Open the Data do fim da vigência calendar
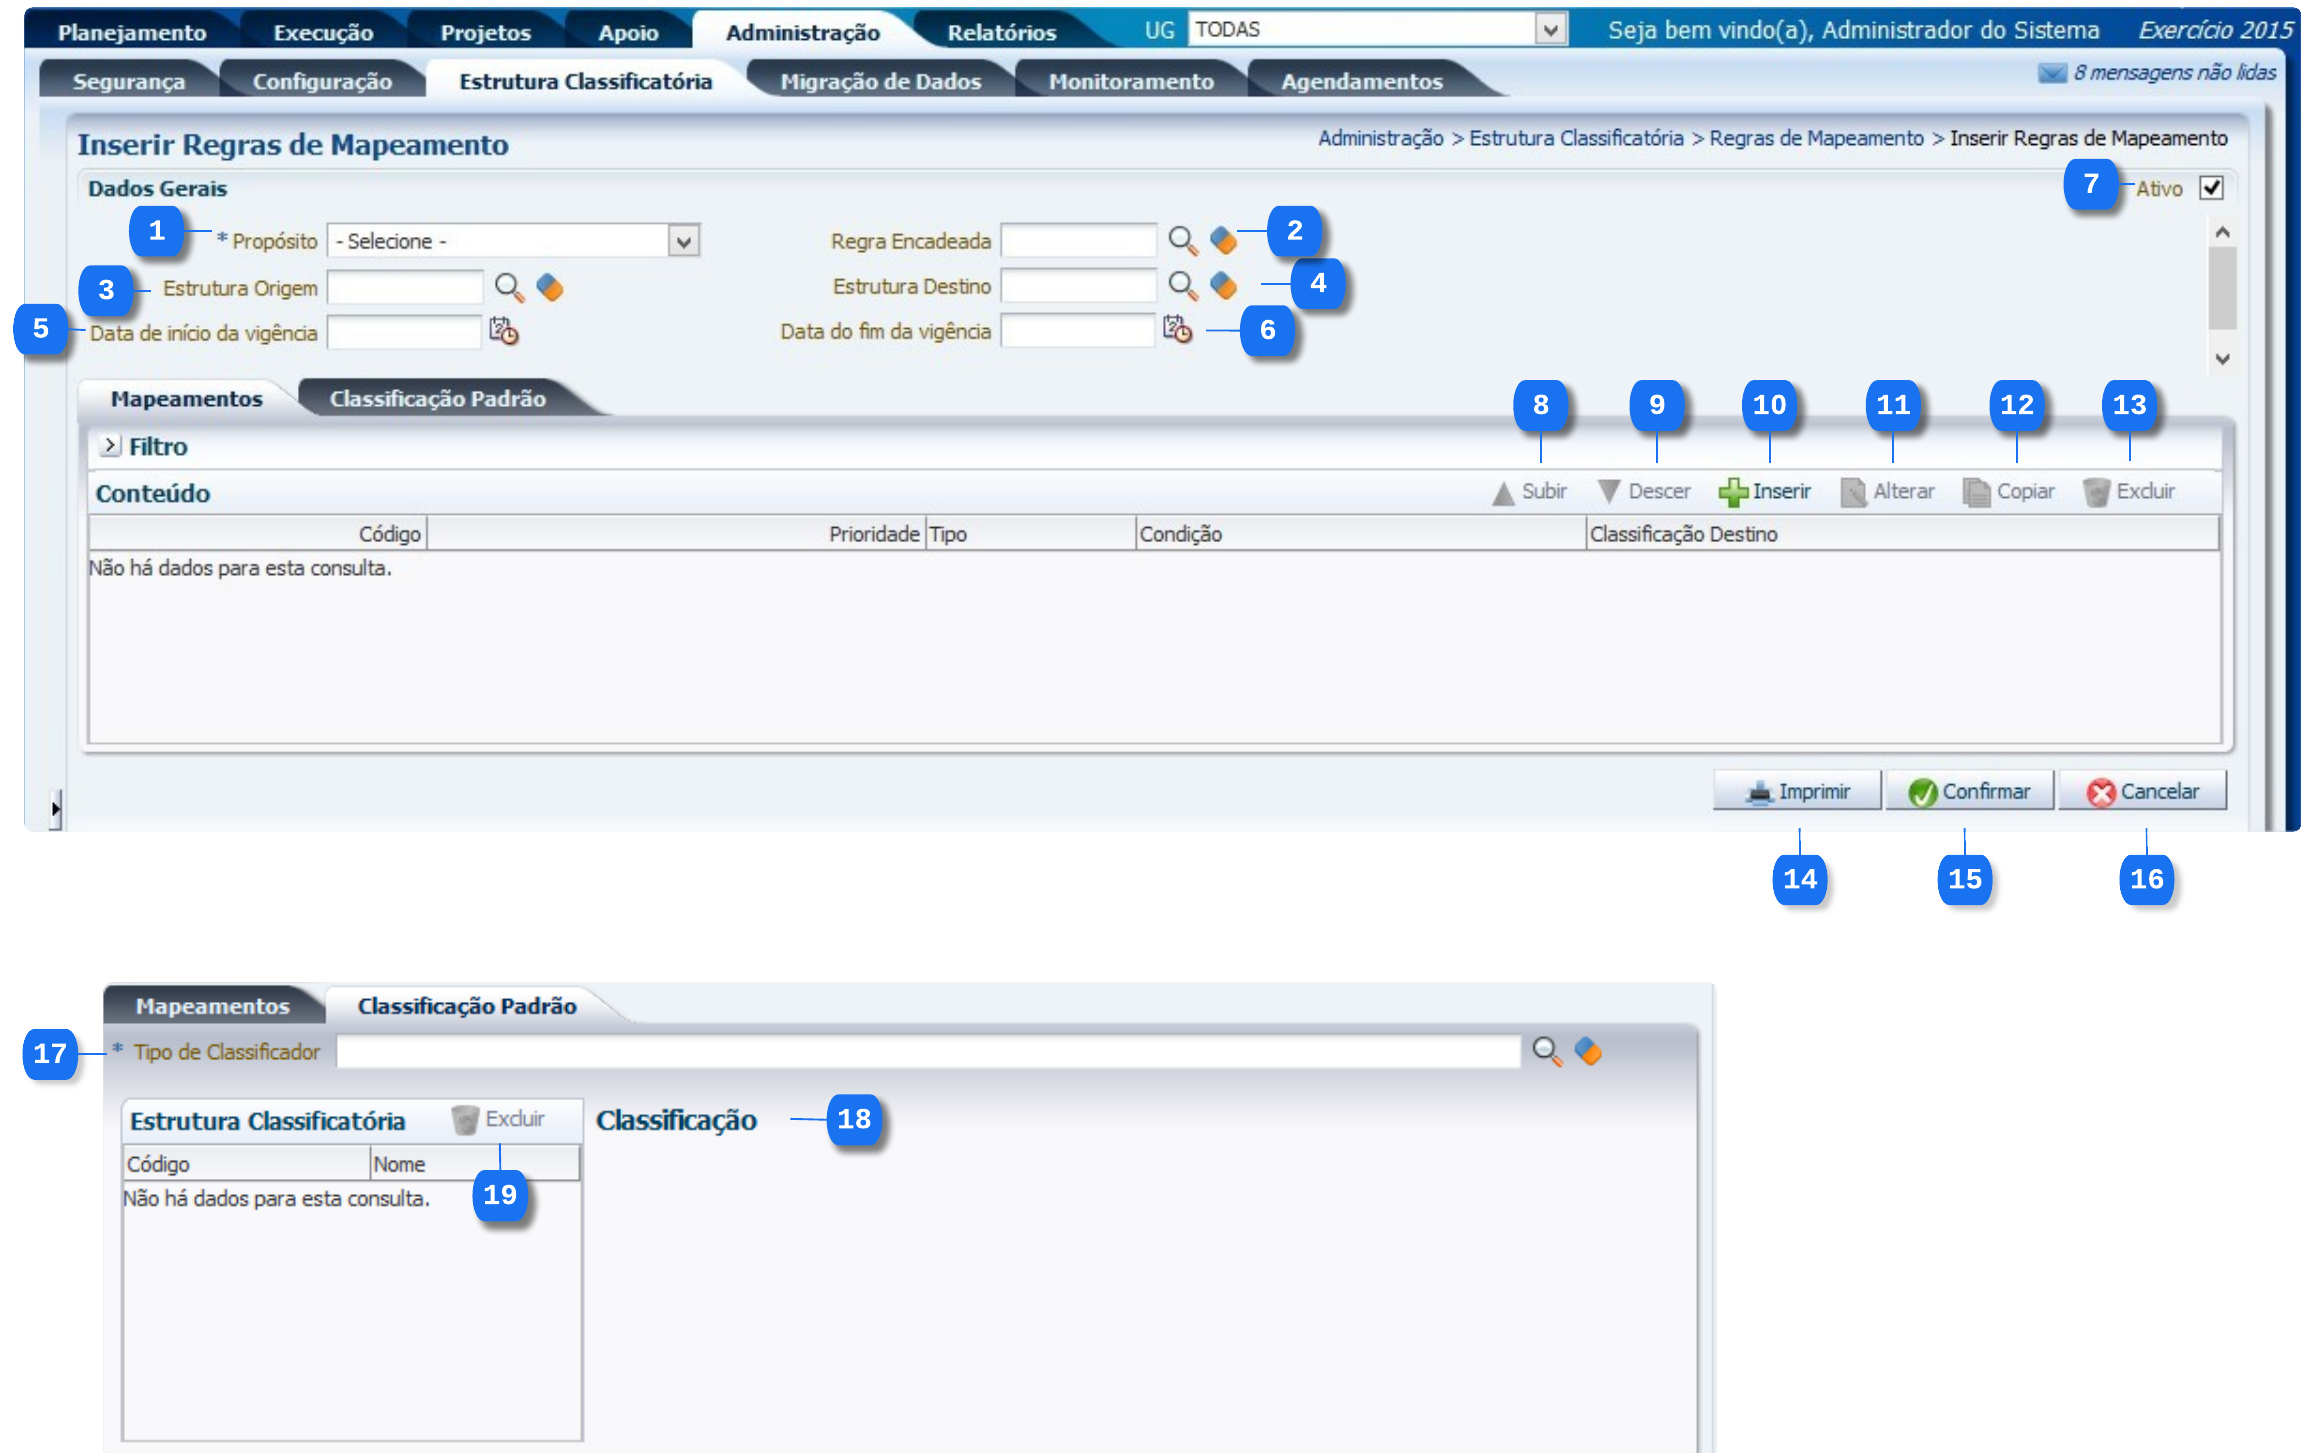Image resolution: width=2301 pixels, height=1453 pixels. click(x=1177, y=329)
